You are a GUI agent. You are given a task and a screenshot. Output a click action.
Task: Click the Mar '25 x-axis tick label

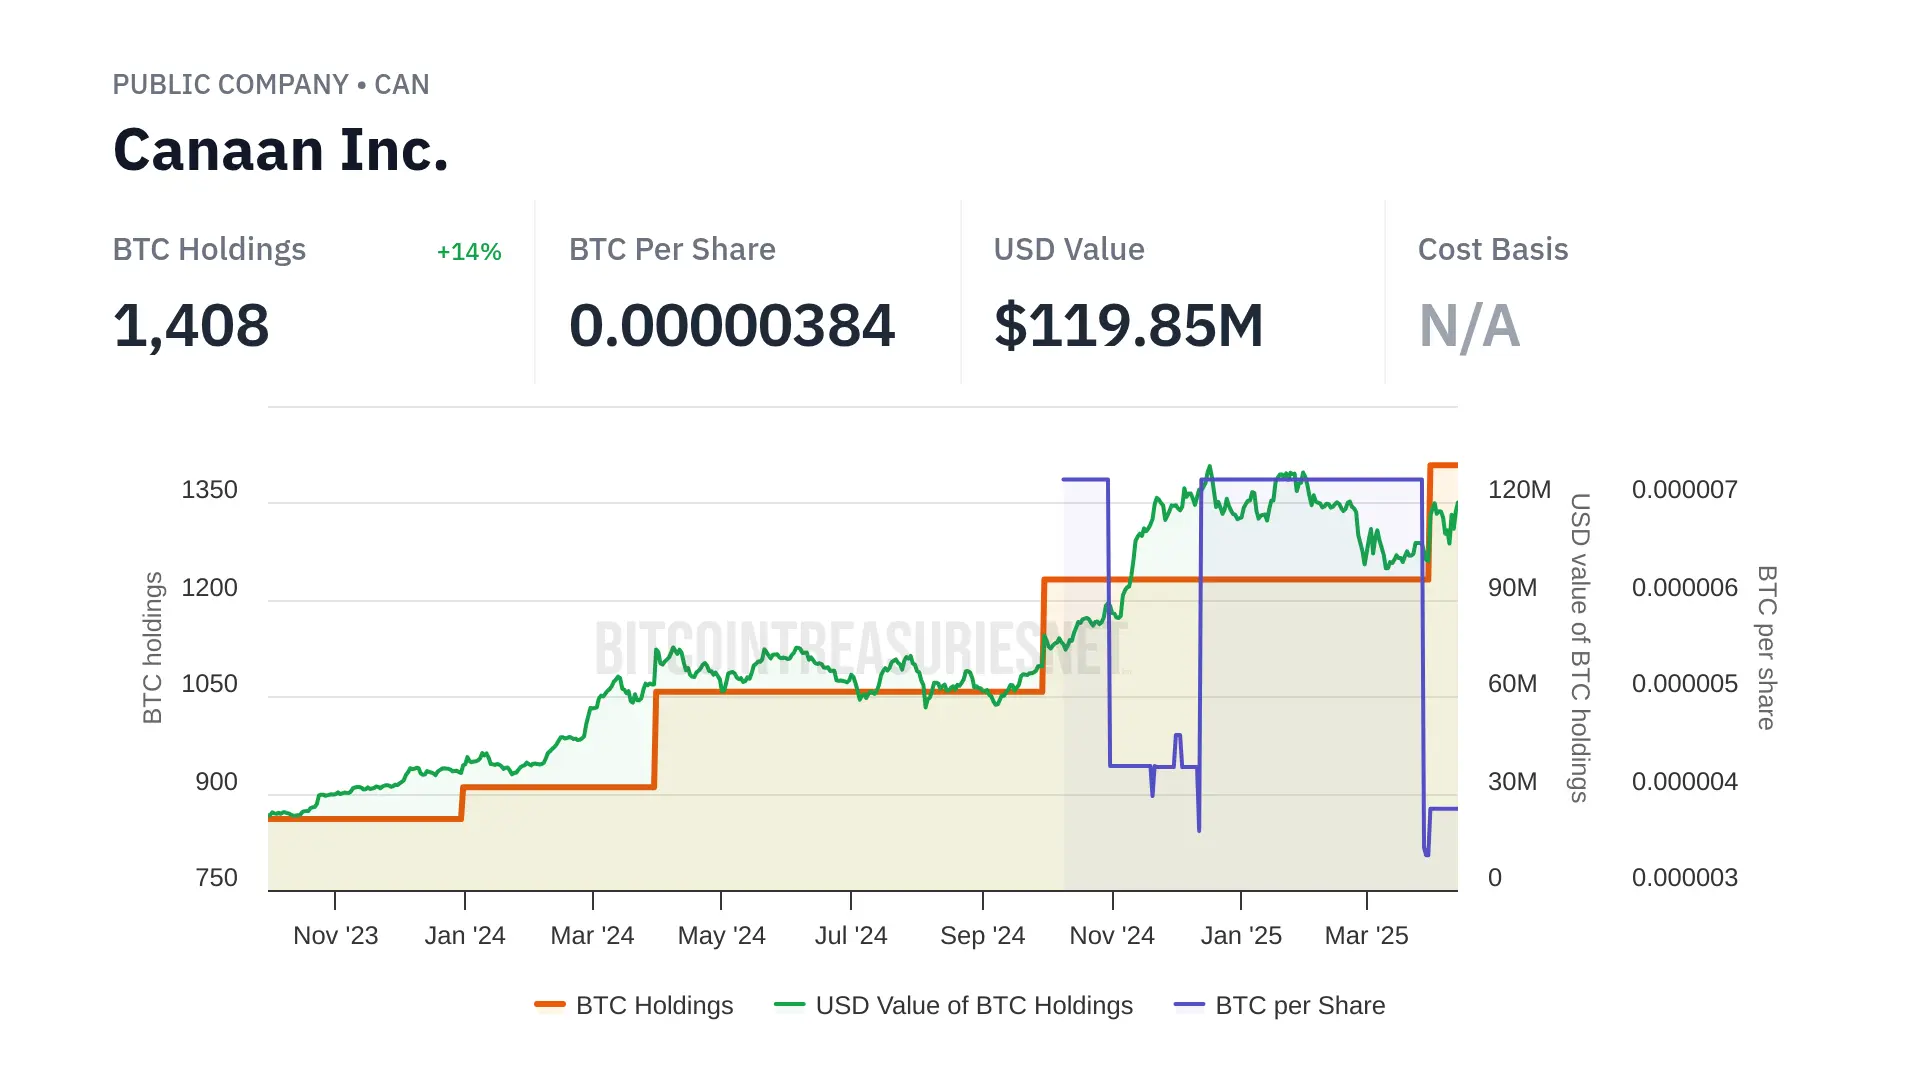[1366, 935]
